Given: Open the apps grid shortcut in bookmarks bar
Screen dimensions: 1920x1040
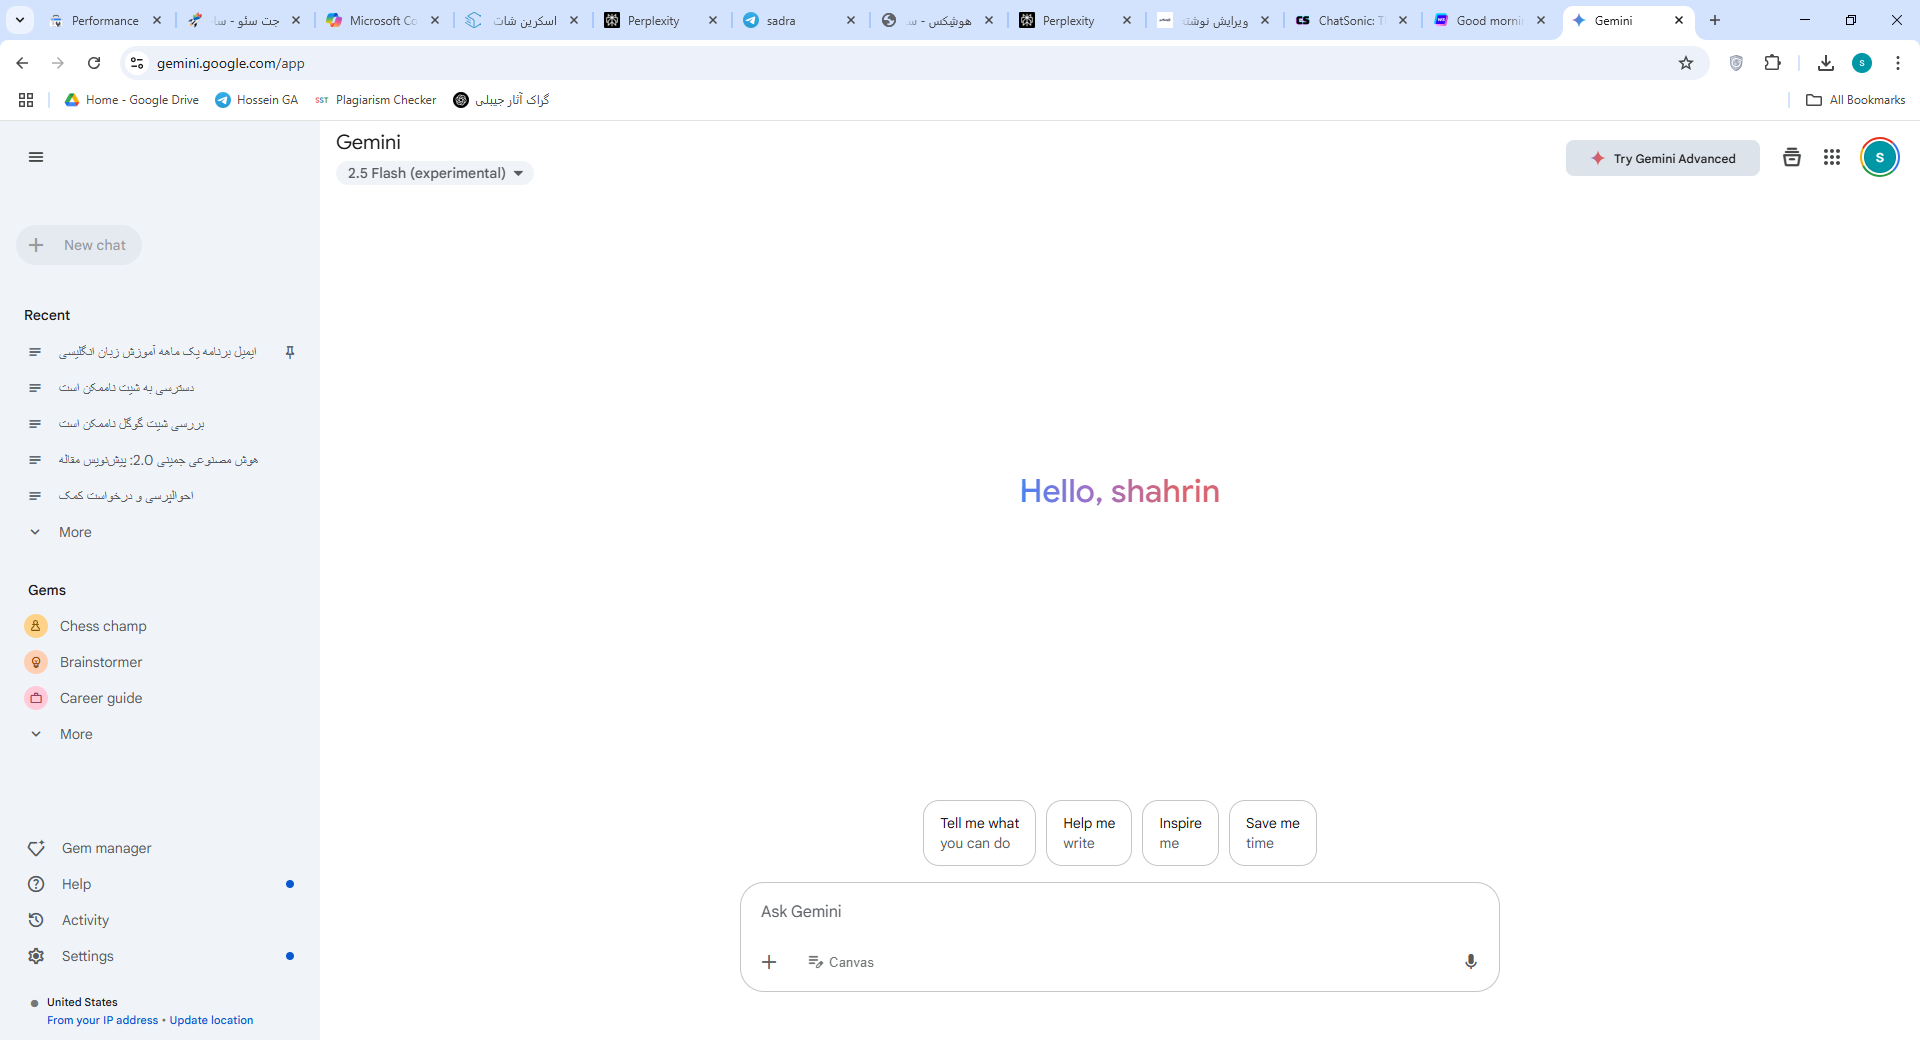Looking at the screenshot, I should click(26, 100).
